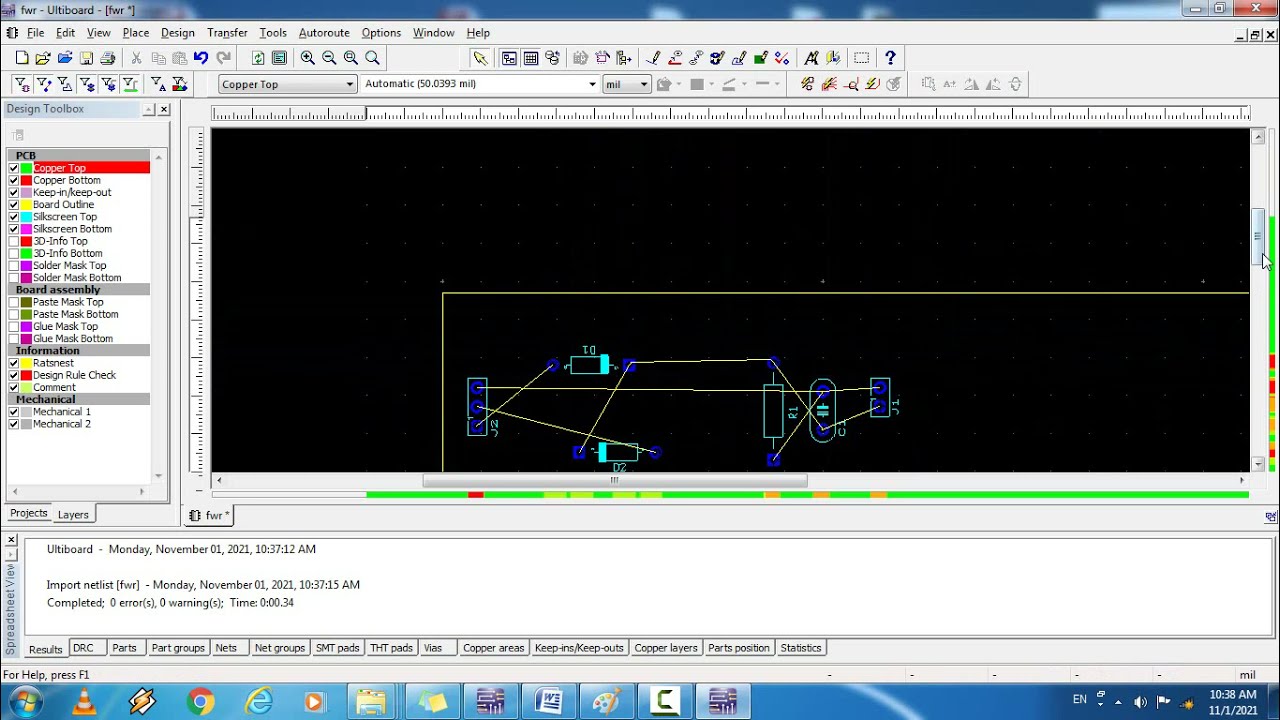Click the connection machine trace icon

coord(696,58)
